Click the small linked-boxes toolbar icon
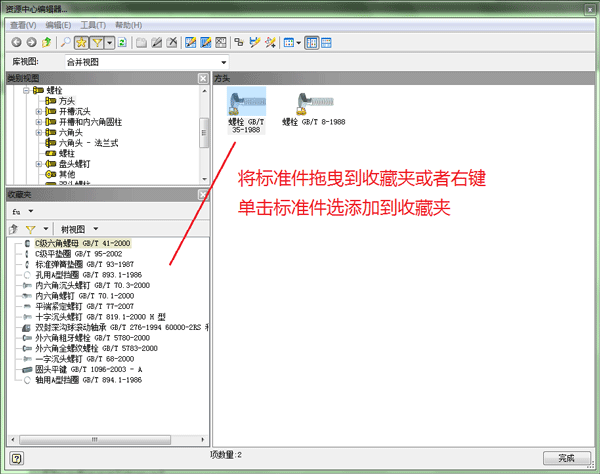This screenshot has height=474, width=600. pos(239,42)
